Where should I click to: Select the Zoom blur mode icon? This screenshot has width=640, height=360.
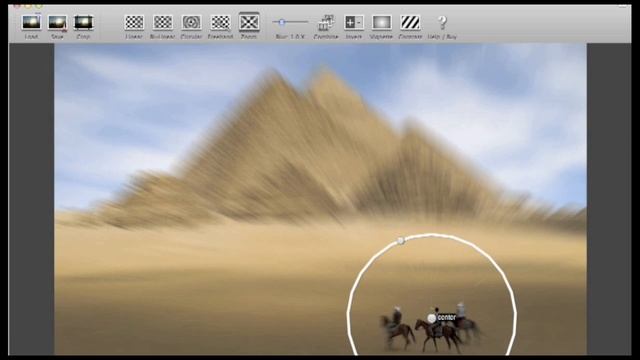(x=249, y=22)
